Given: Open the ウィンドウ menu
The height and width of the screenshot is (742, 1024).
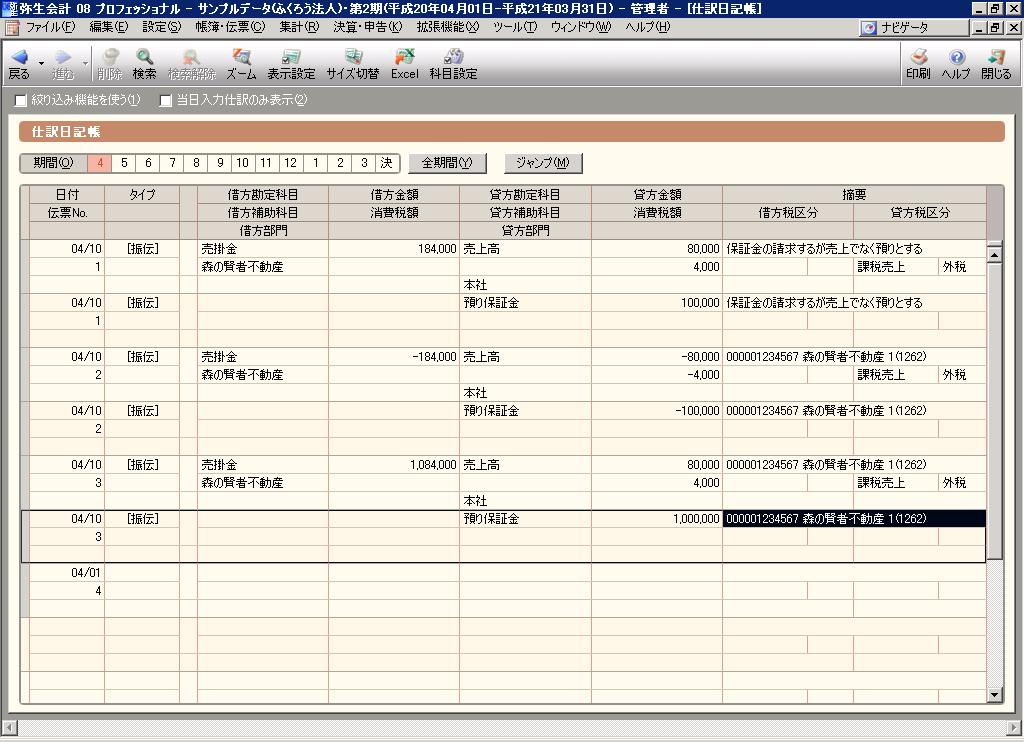Looking at the screenshot, I should coord(581,27).
